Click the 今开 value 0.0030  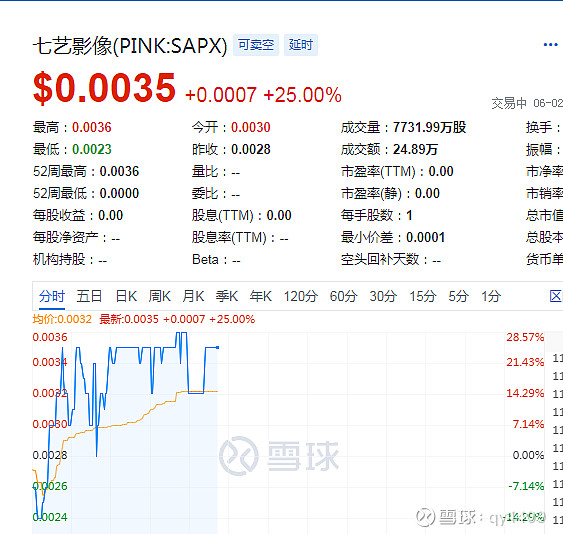tap(251, 127)
